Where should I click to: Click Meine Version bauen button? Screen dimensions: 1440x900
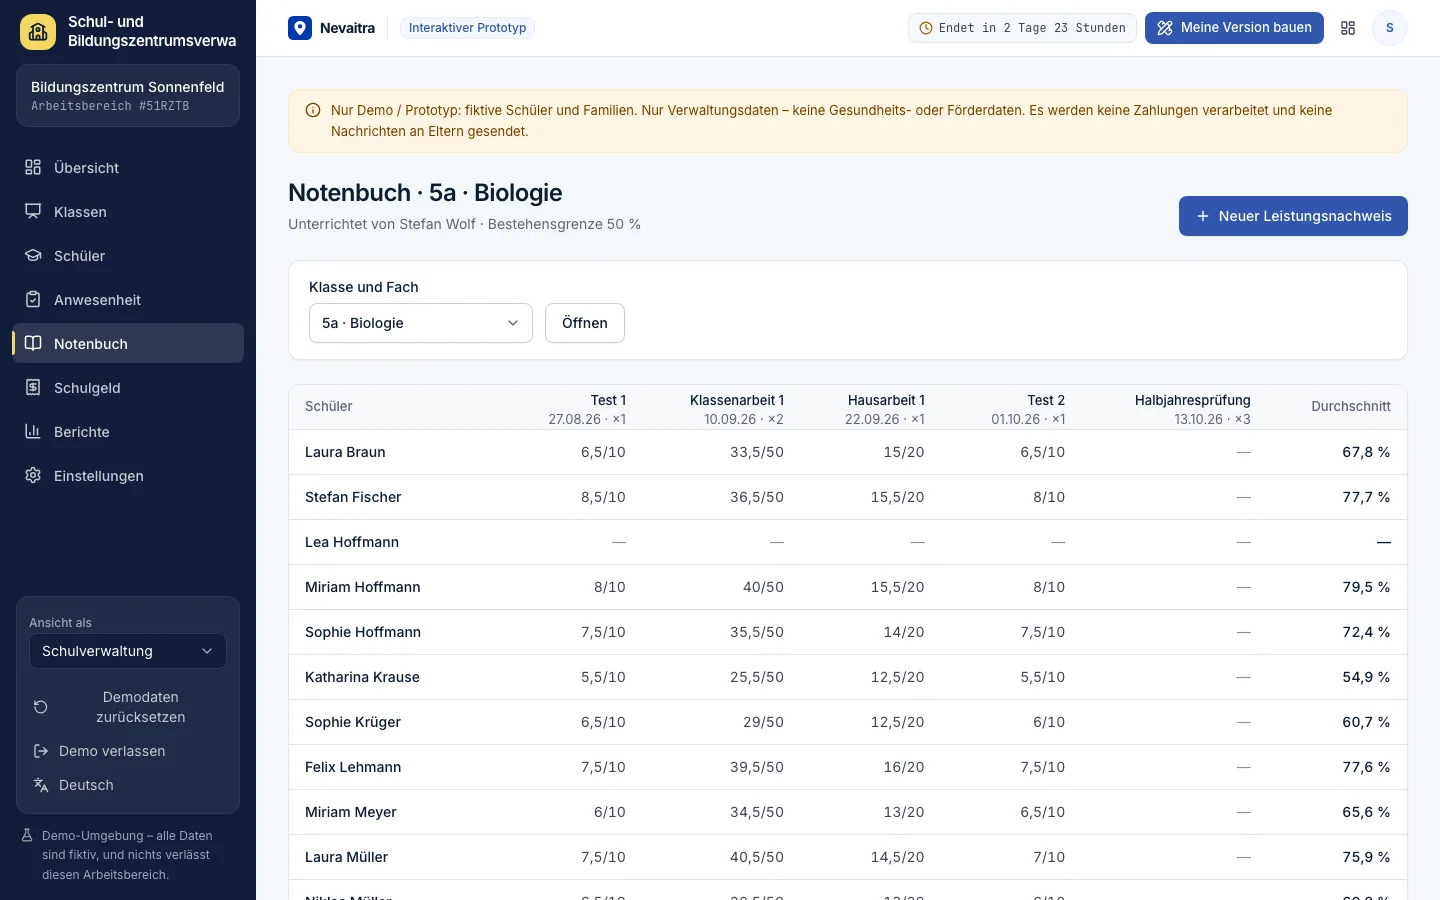(x=1234, y=28)
